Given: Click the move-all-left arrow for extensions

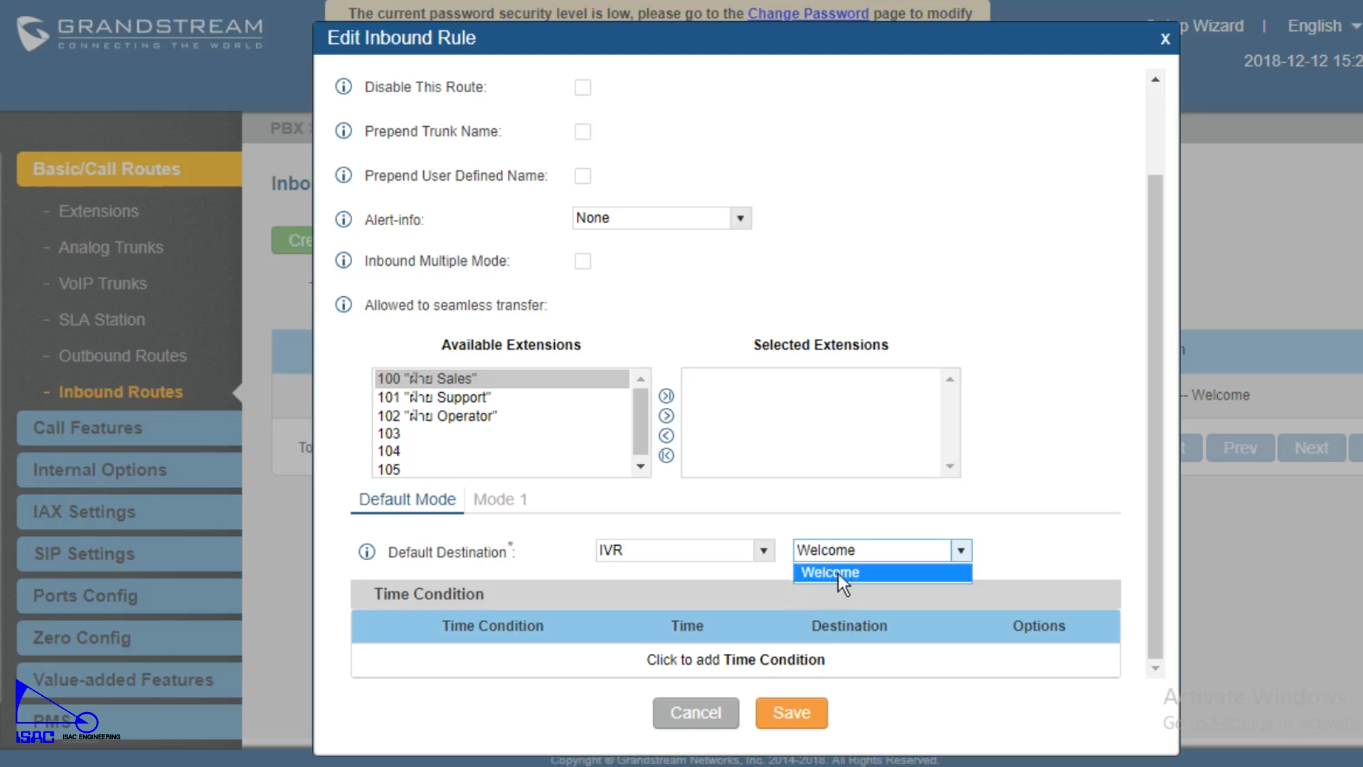Looking at the screenshot, I should click(666, 456).
